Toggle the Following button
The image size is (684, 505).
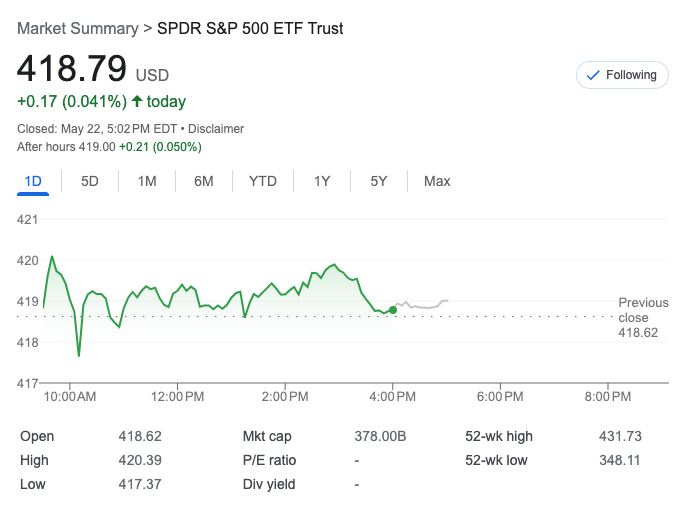coord(622,75)
